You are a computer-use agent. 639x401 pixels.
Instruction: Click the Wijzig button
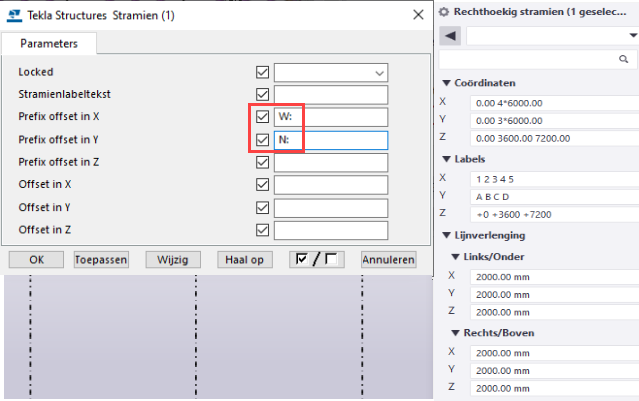click(173, 260)
